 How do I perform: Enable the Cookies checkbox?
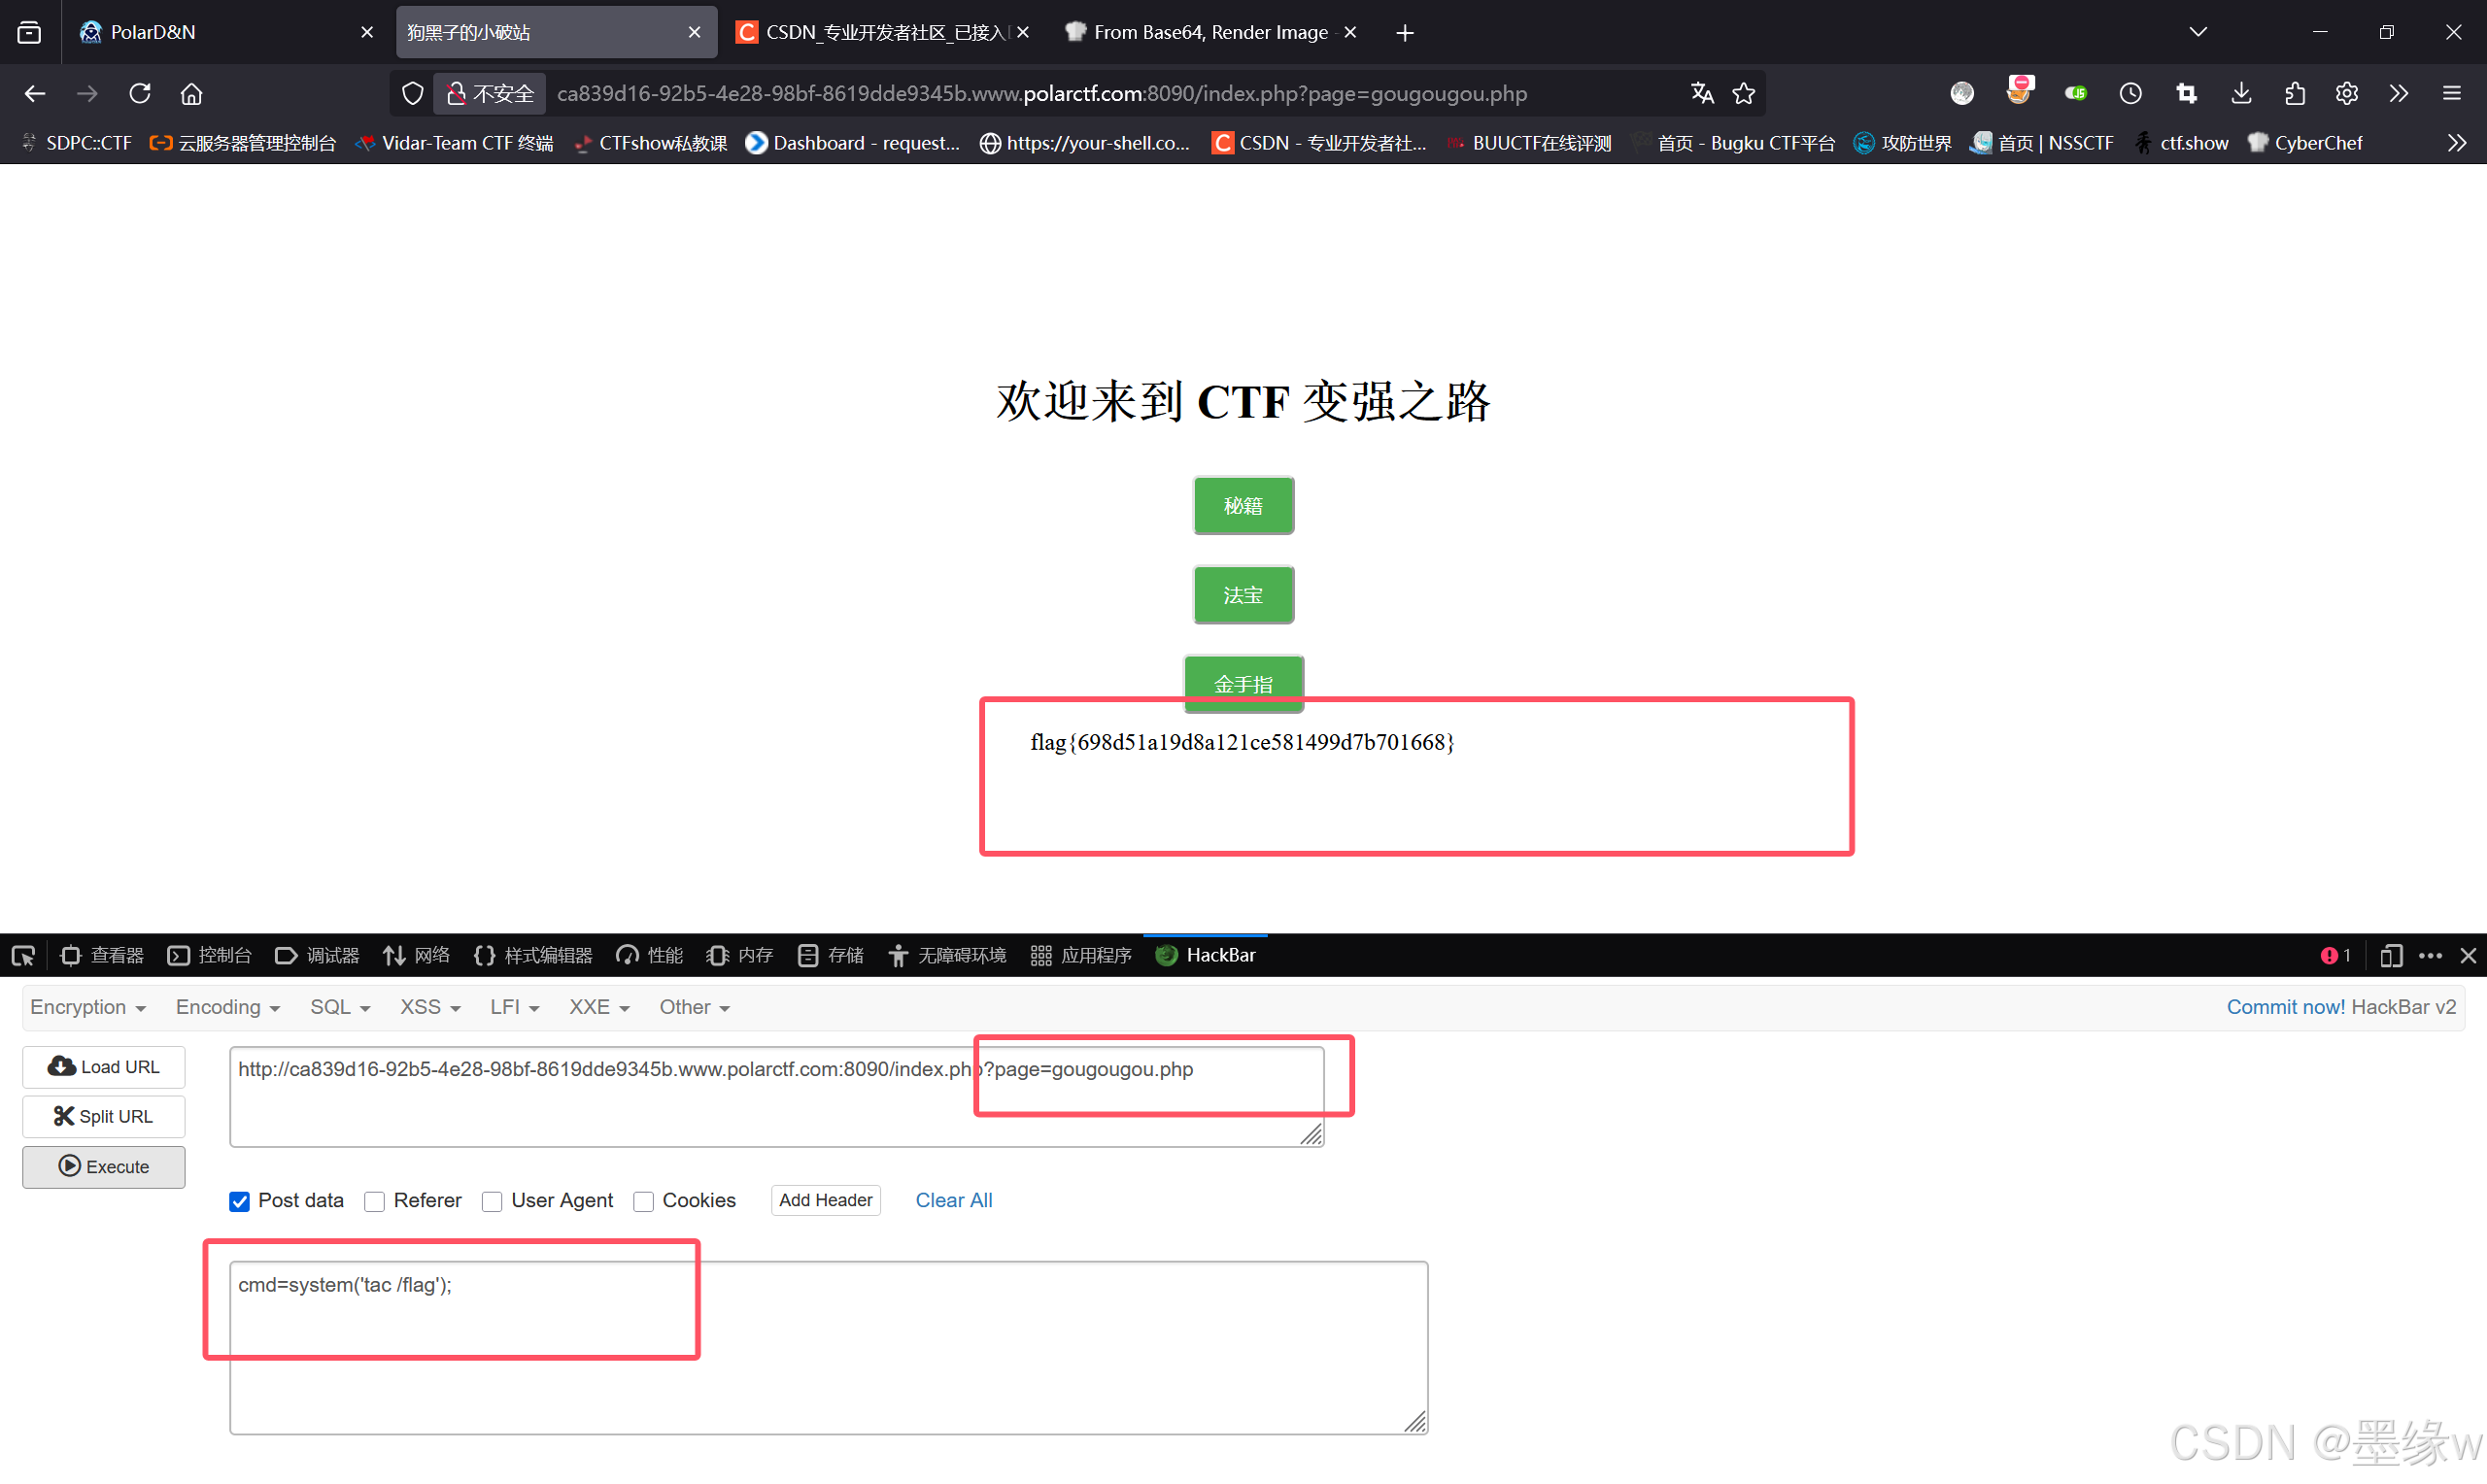[644, 1201]
